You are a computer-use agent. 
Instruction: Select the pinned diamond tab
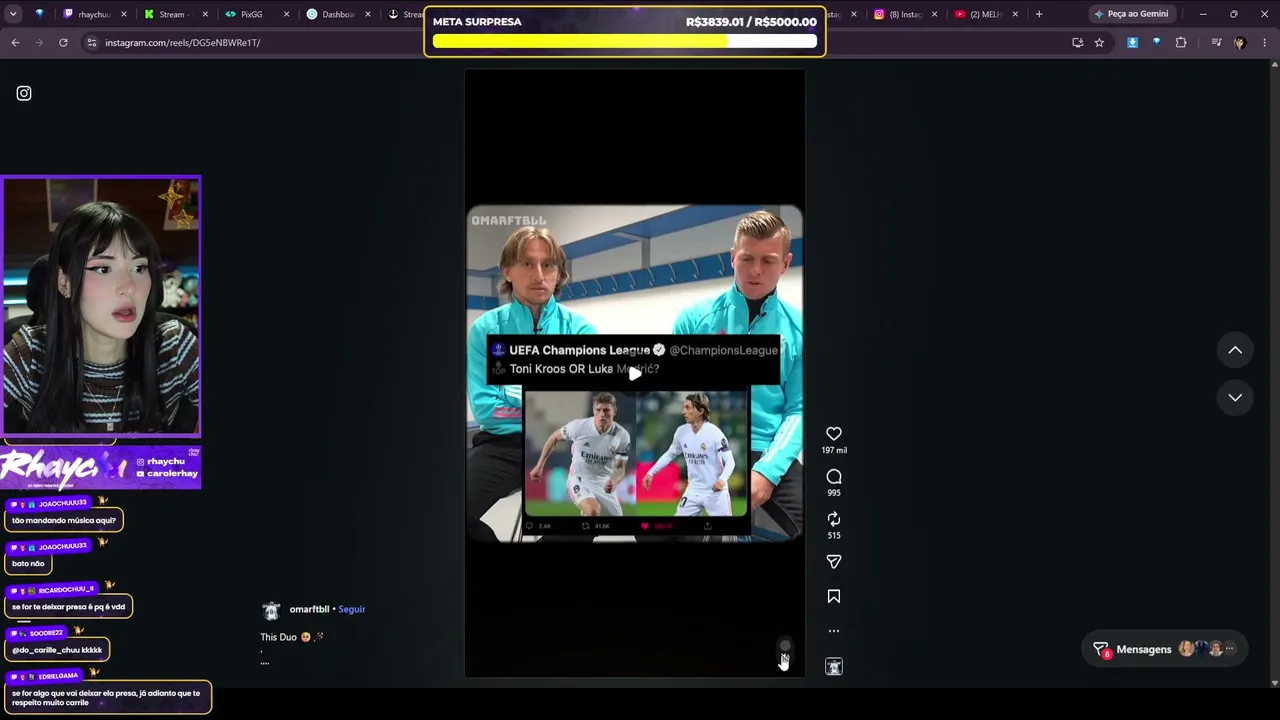pyautogui.click(x=39, y=14)
